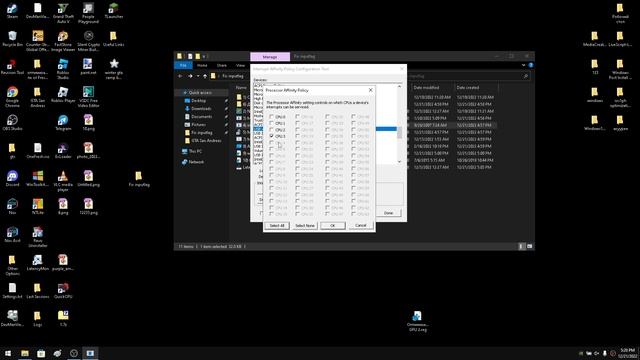Open the Grand Theft Auto V shortcut

tap(63, 13)
